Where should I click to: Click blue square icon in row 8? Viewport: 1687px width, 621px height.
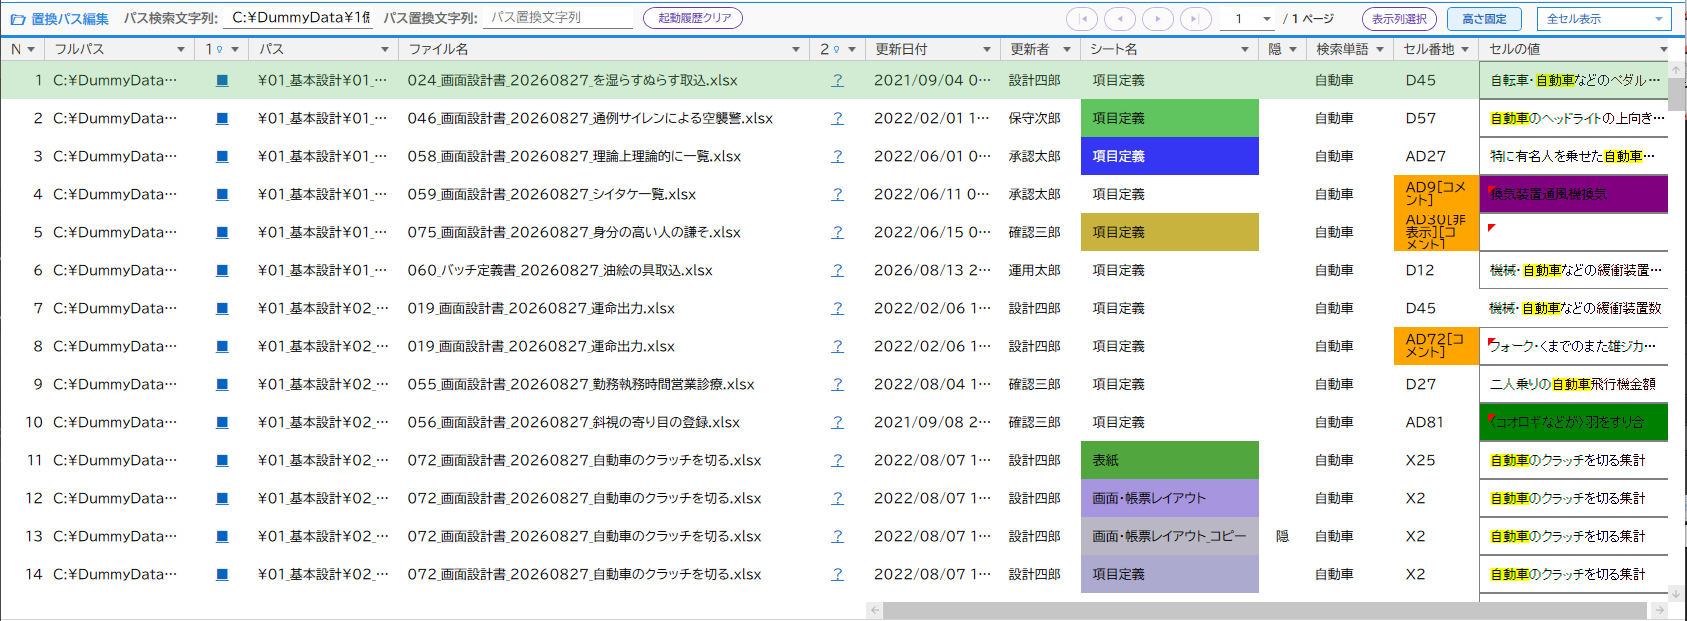(222, 346)
